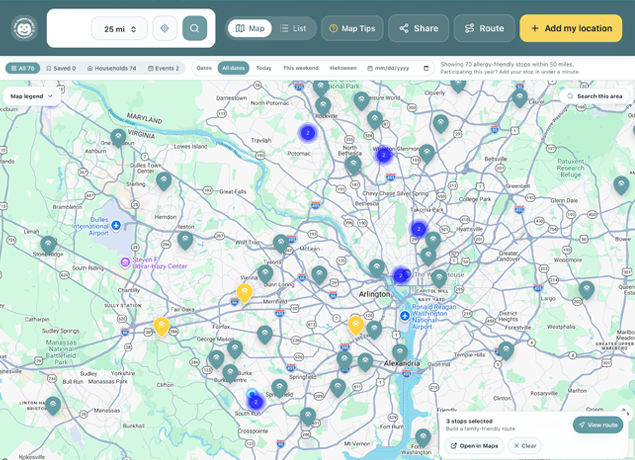
Task: Select the All dates filter
Action: click(233, 68)
